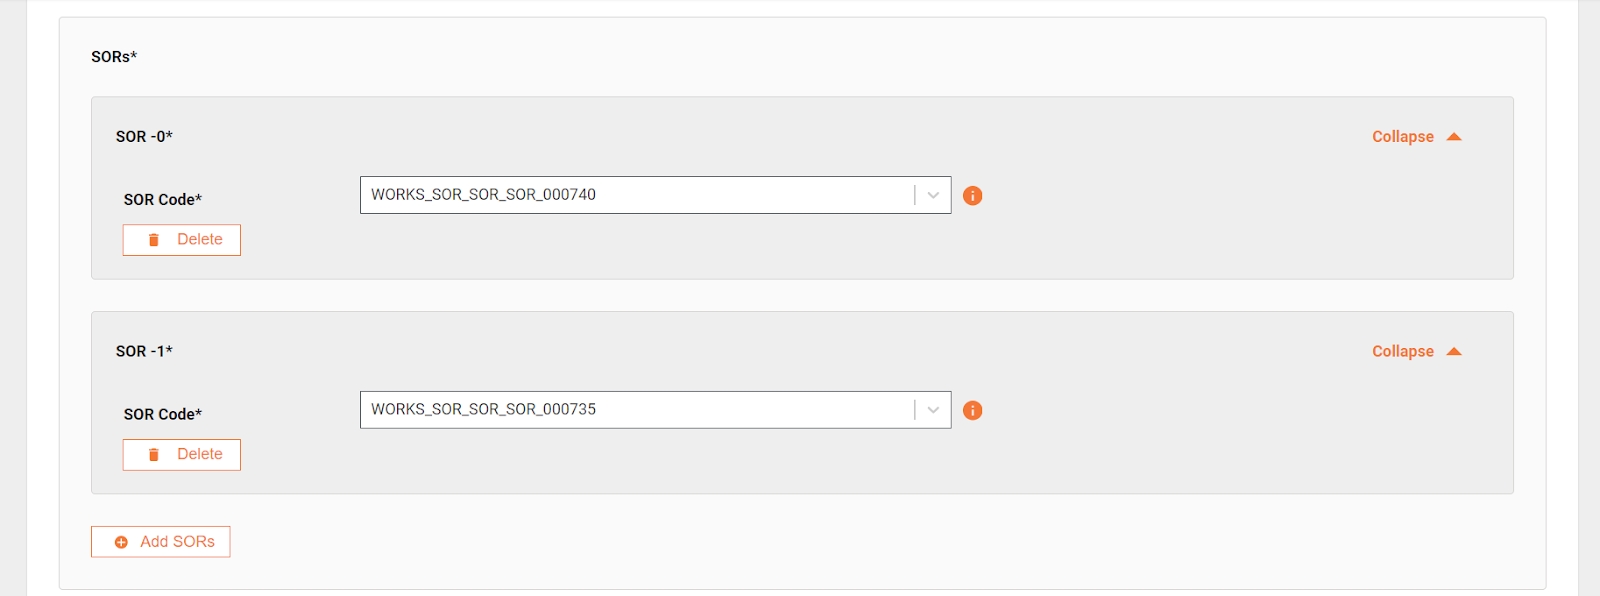Screen dimensions: 1600x596
Task: Open the SOR -1 code dropdown chevron
Action: point(933,410)
